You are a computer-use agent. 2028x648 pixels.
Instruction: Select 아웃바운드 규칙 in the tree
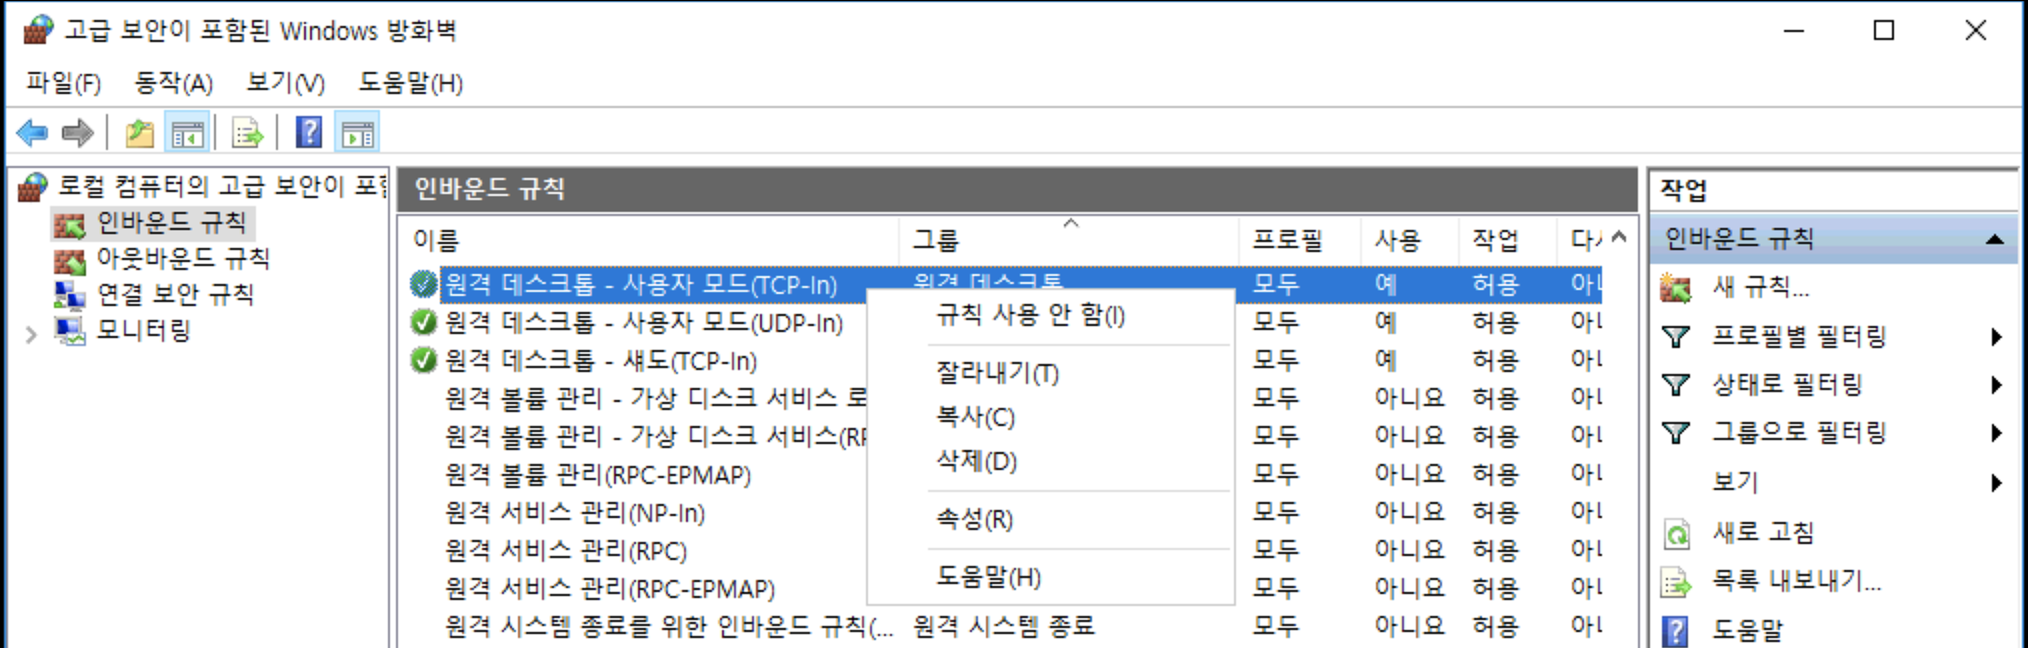pyautogui.click(x=183, y=259)
